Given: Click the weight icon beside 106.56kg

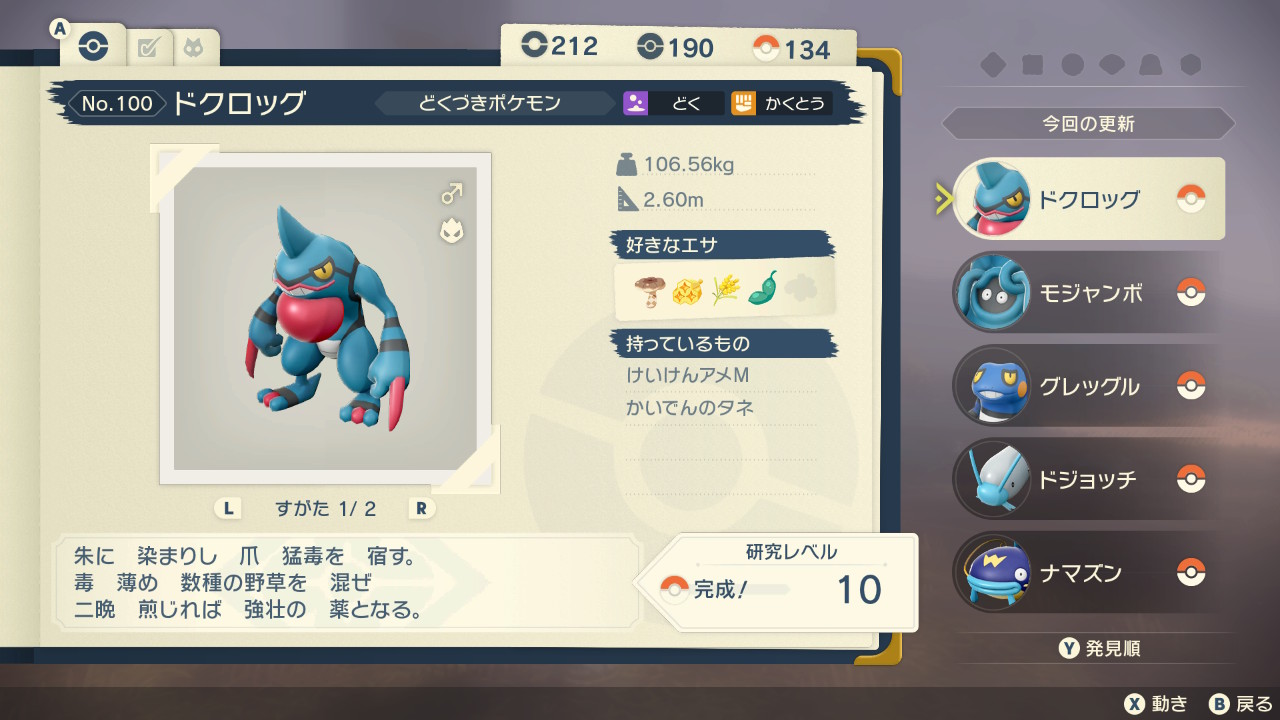Looking at the screenshot, I should pyautogui.click(x=627, y=164).
